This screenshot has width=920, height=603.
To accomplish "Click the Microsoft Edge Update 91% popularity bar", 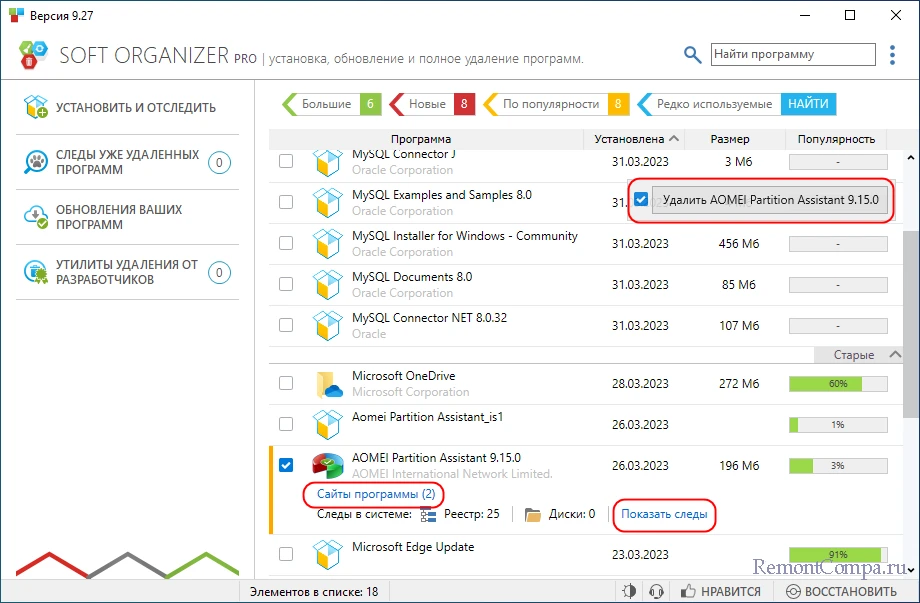I will click(x=838, y=554).
